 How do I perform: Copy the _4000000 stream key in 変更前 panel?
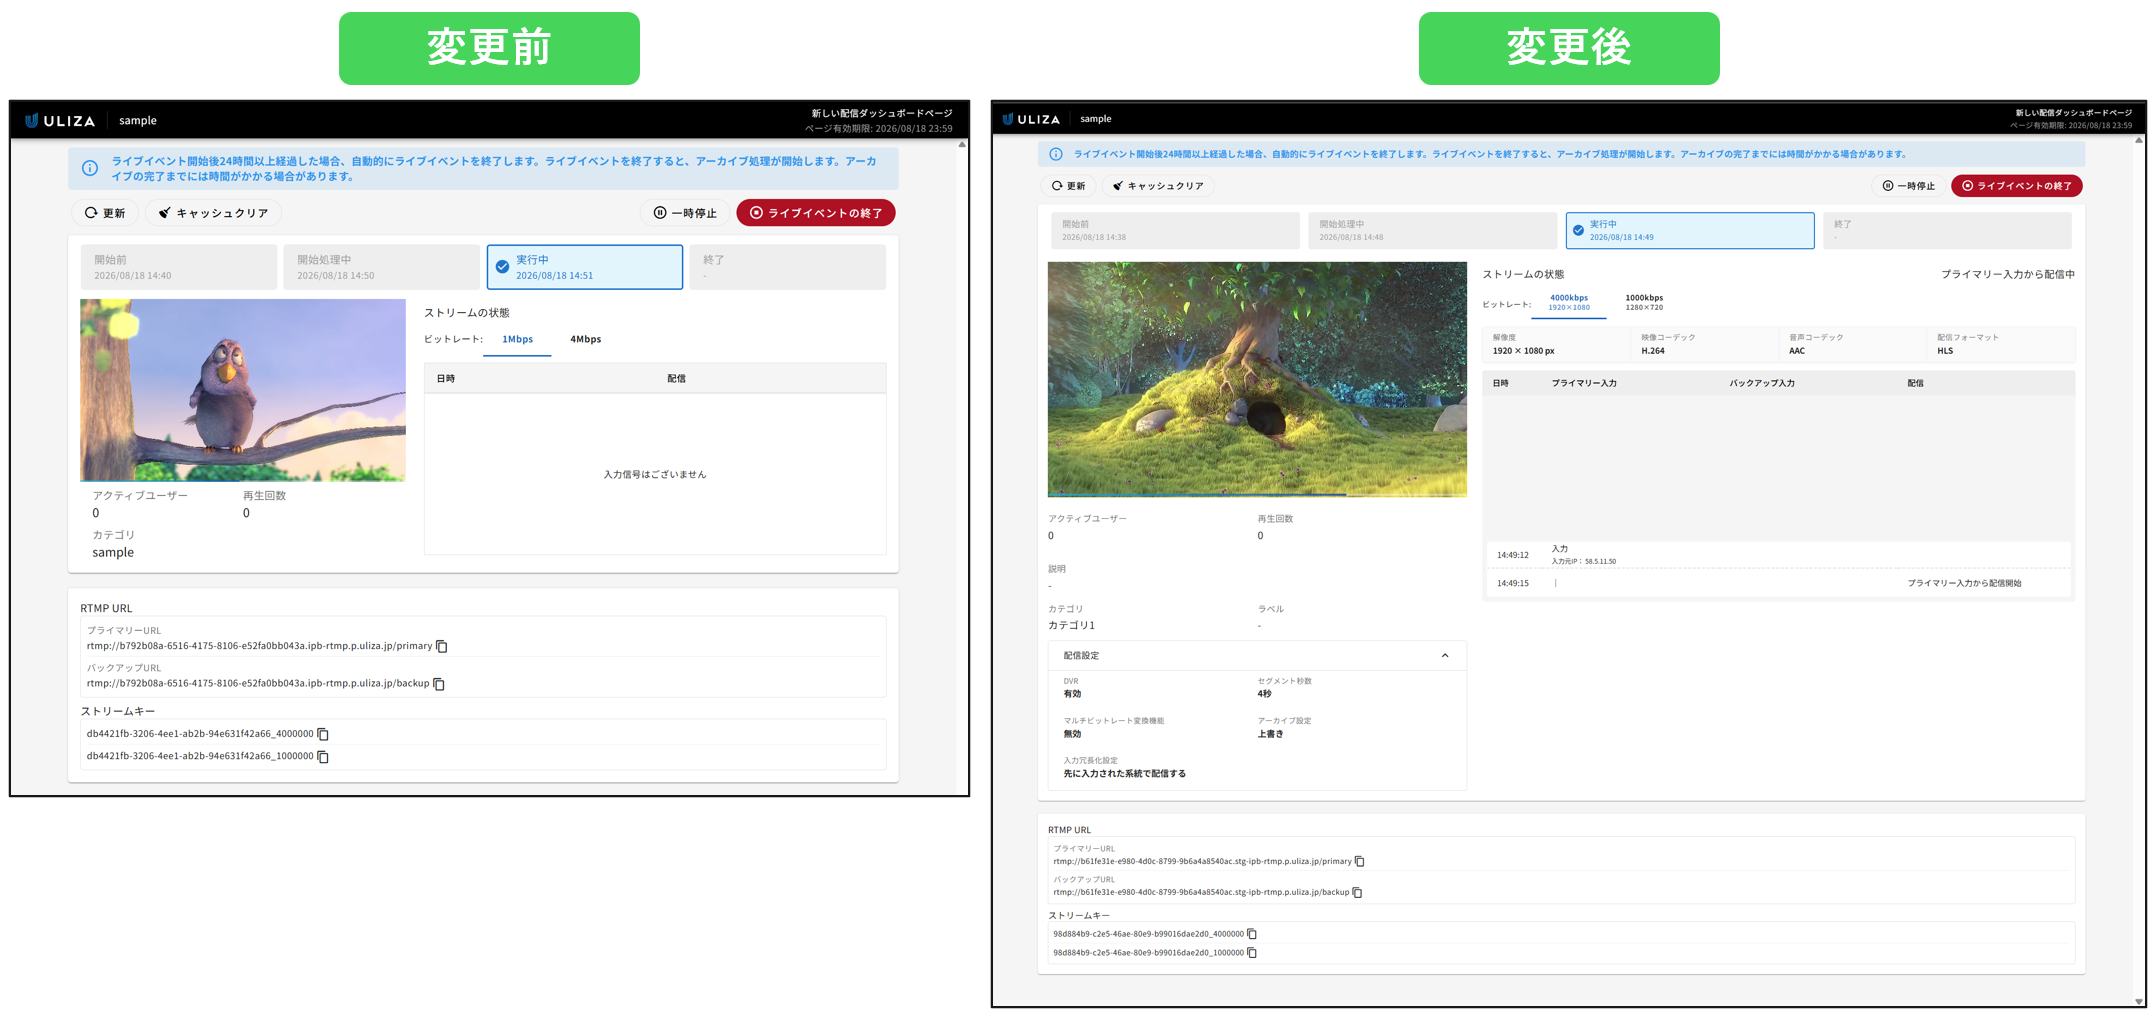pyautogui.click(x=323, y=734)
